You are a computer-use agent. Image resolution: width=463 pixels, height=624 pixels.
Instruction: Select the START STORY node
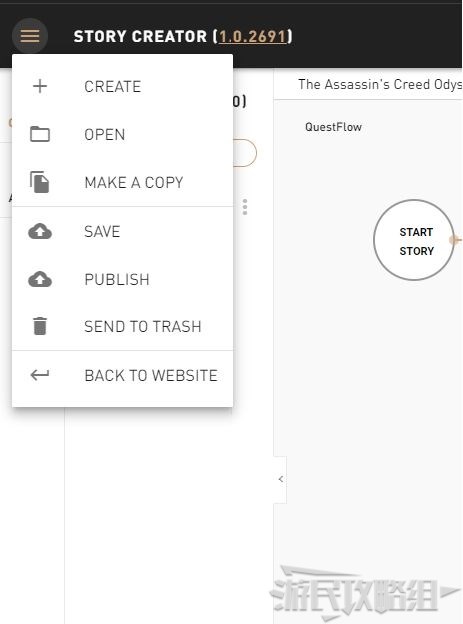click(414, 240)
